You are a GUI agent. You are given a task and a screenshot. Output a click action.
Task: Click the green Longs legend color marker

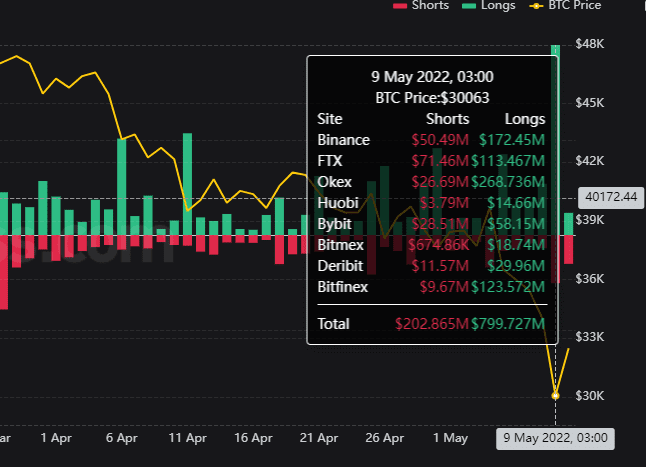click(469, 6)
